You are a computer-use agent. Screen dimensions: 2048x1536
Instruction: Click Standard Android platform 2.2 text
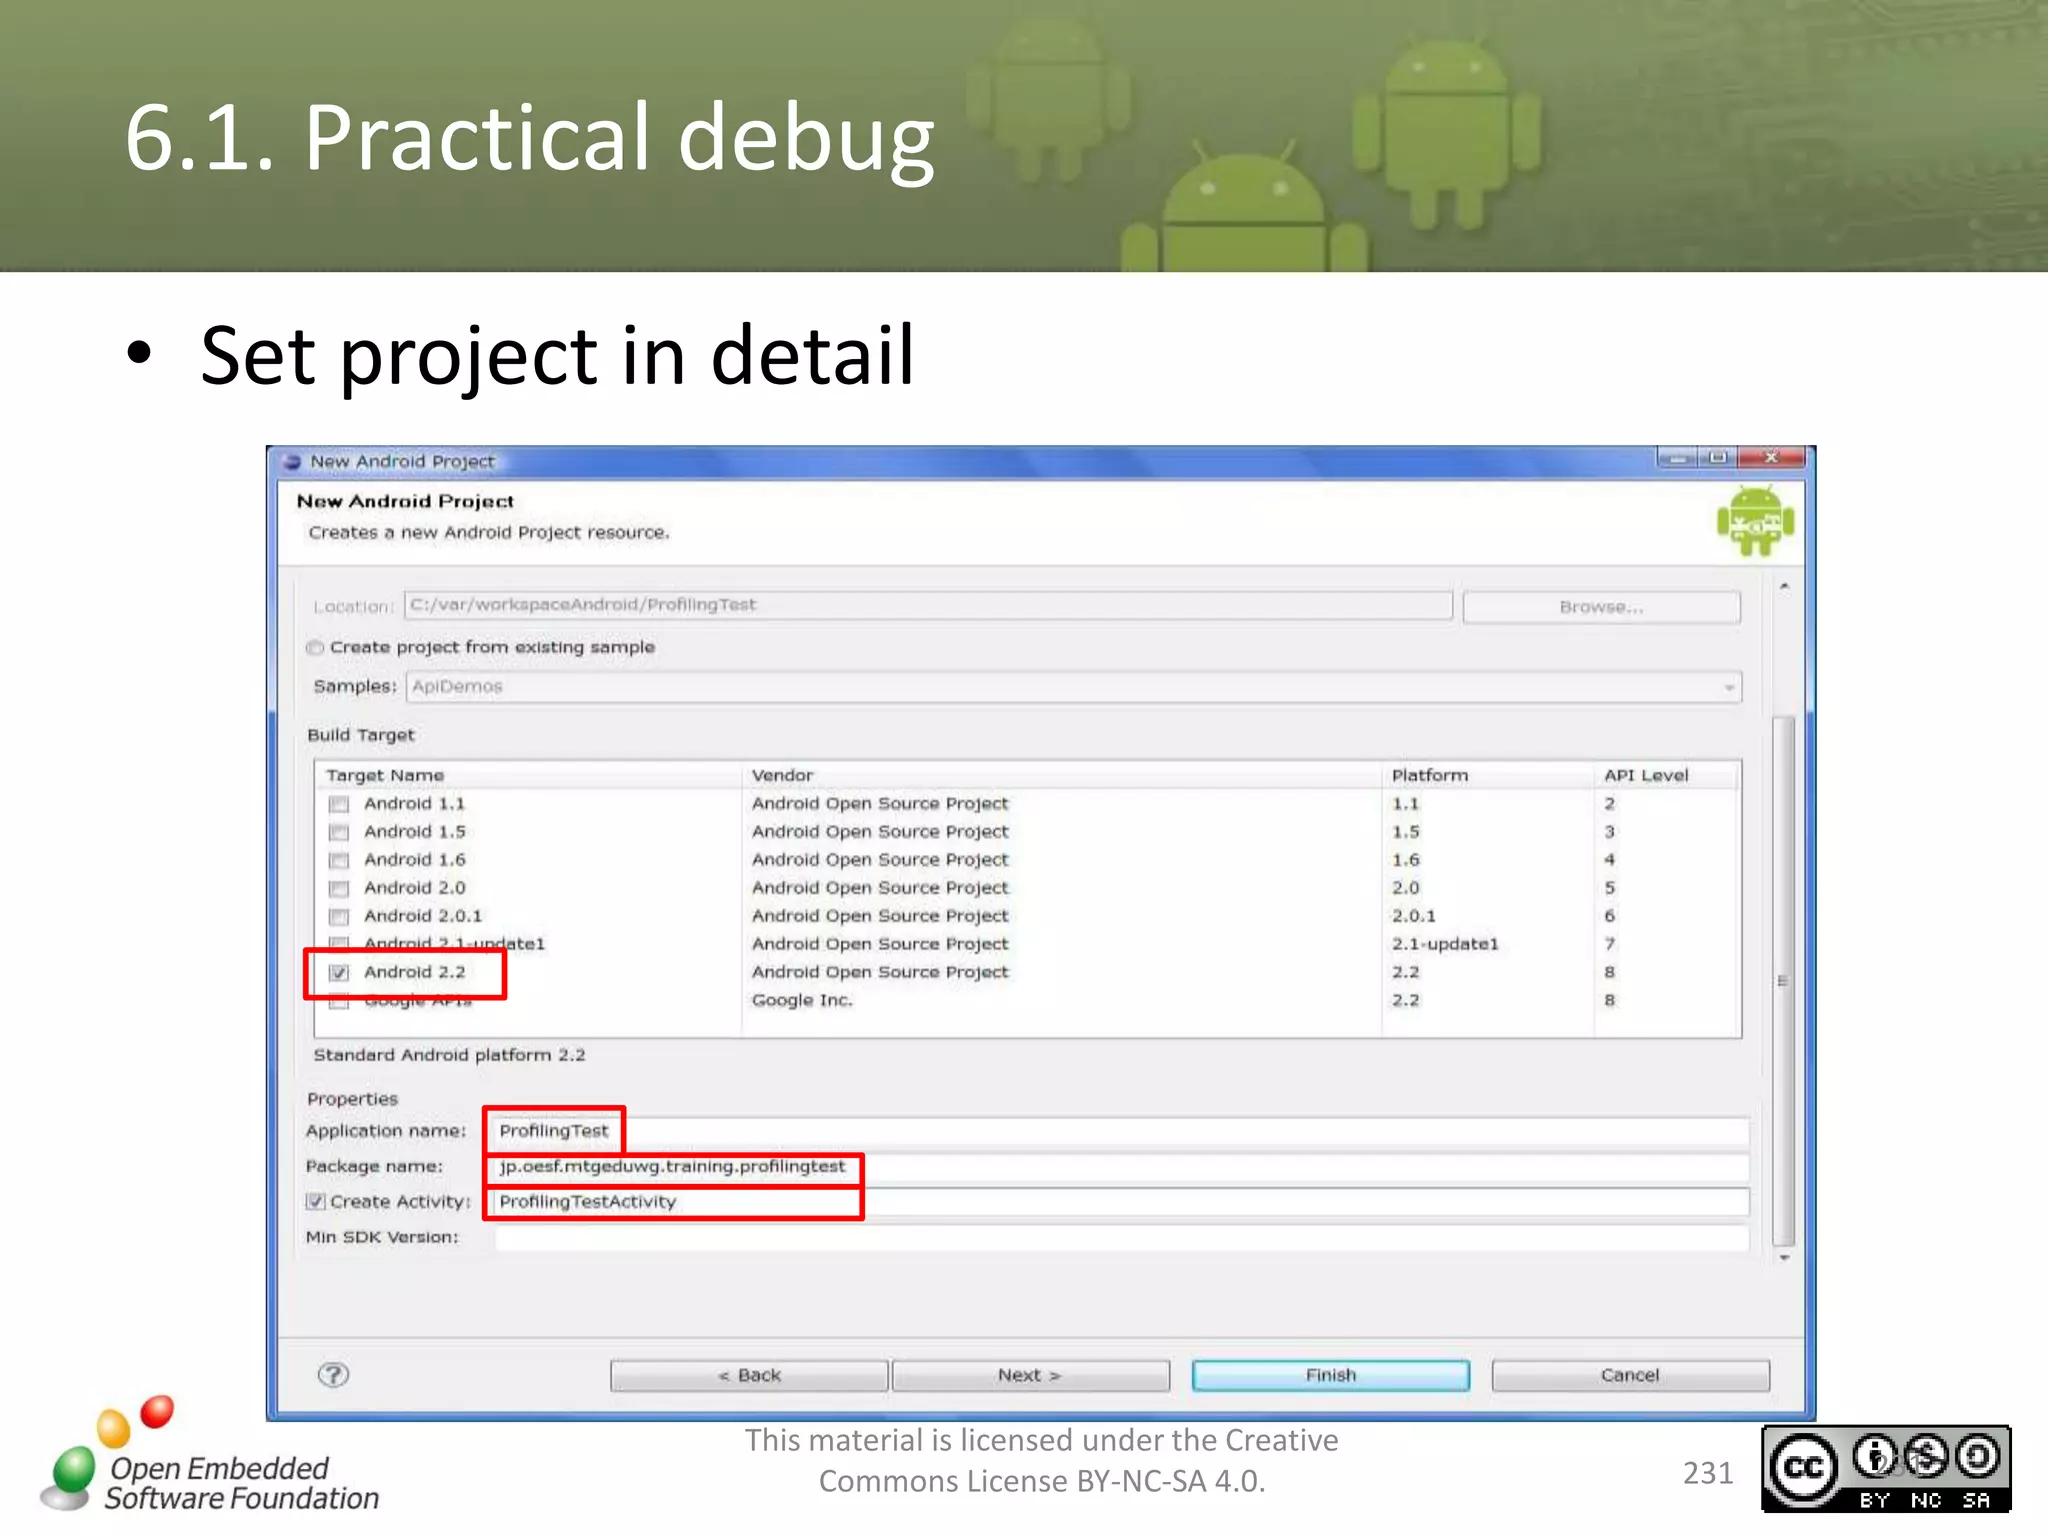450,1055
